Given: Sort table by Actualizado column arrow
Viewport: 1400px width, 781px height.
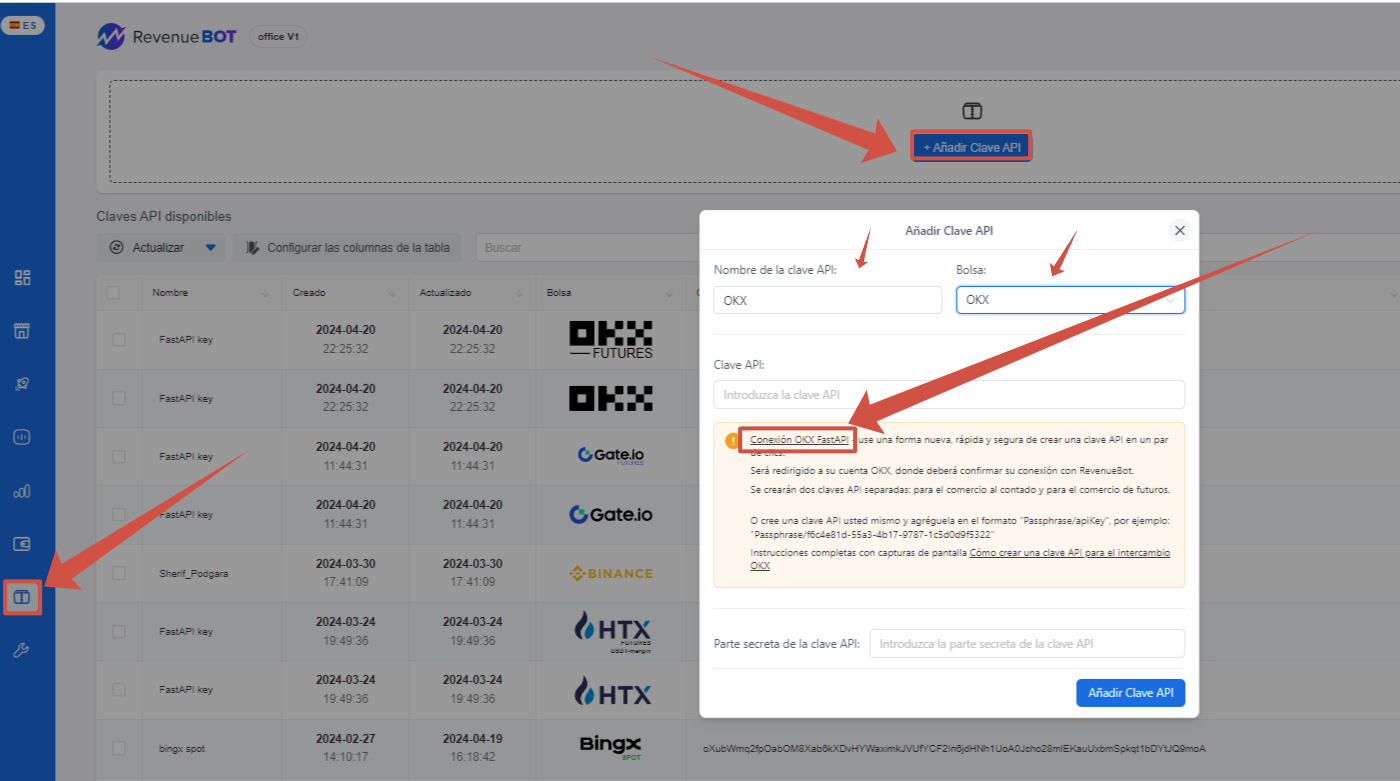Looking at the screenshot, I should pyautogui.click(x=519, y=293).
